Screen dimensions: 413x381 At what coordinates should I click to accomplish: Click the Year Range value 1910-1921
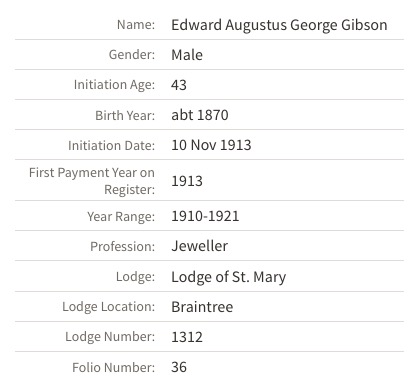[x=205, y=216]
